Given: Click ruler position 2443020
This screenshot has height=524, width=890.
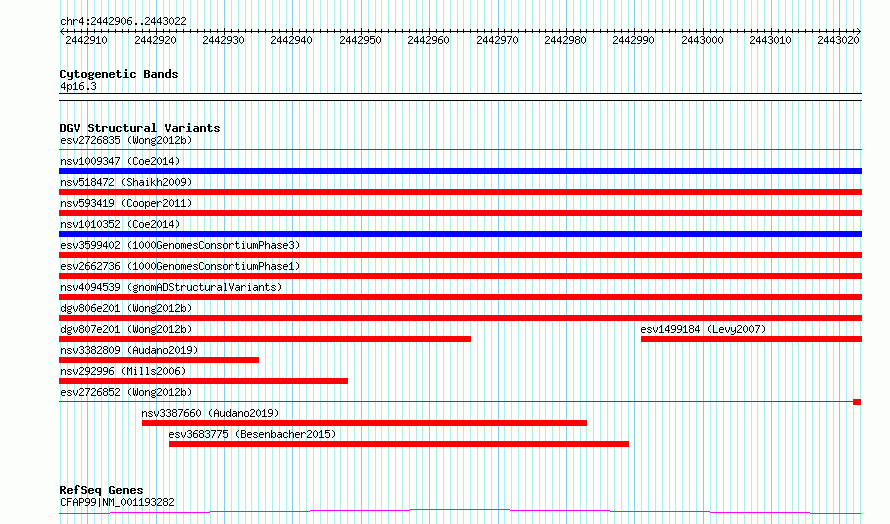Looking at the screenshot, I should 838,40.
